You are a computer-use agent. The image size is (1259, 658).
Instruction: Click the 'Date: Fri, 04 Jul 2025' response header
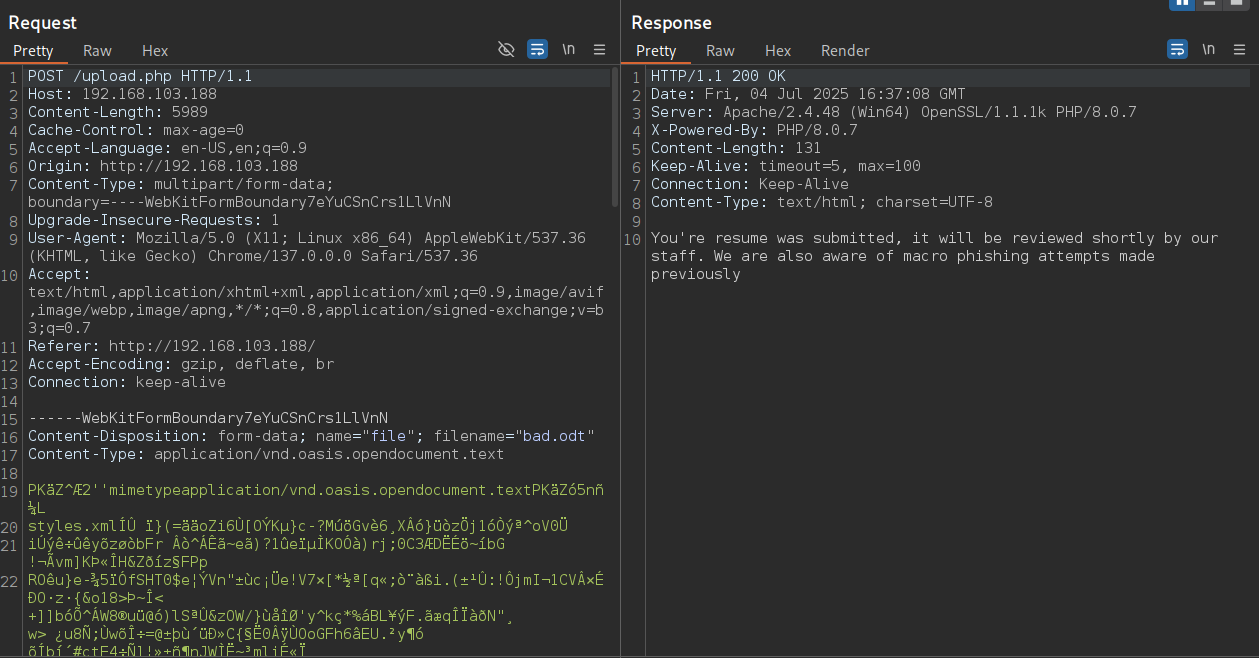pos(808,94)
